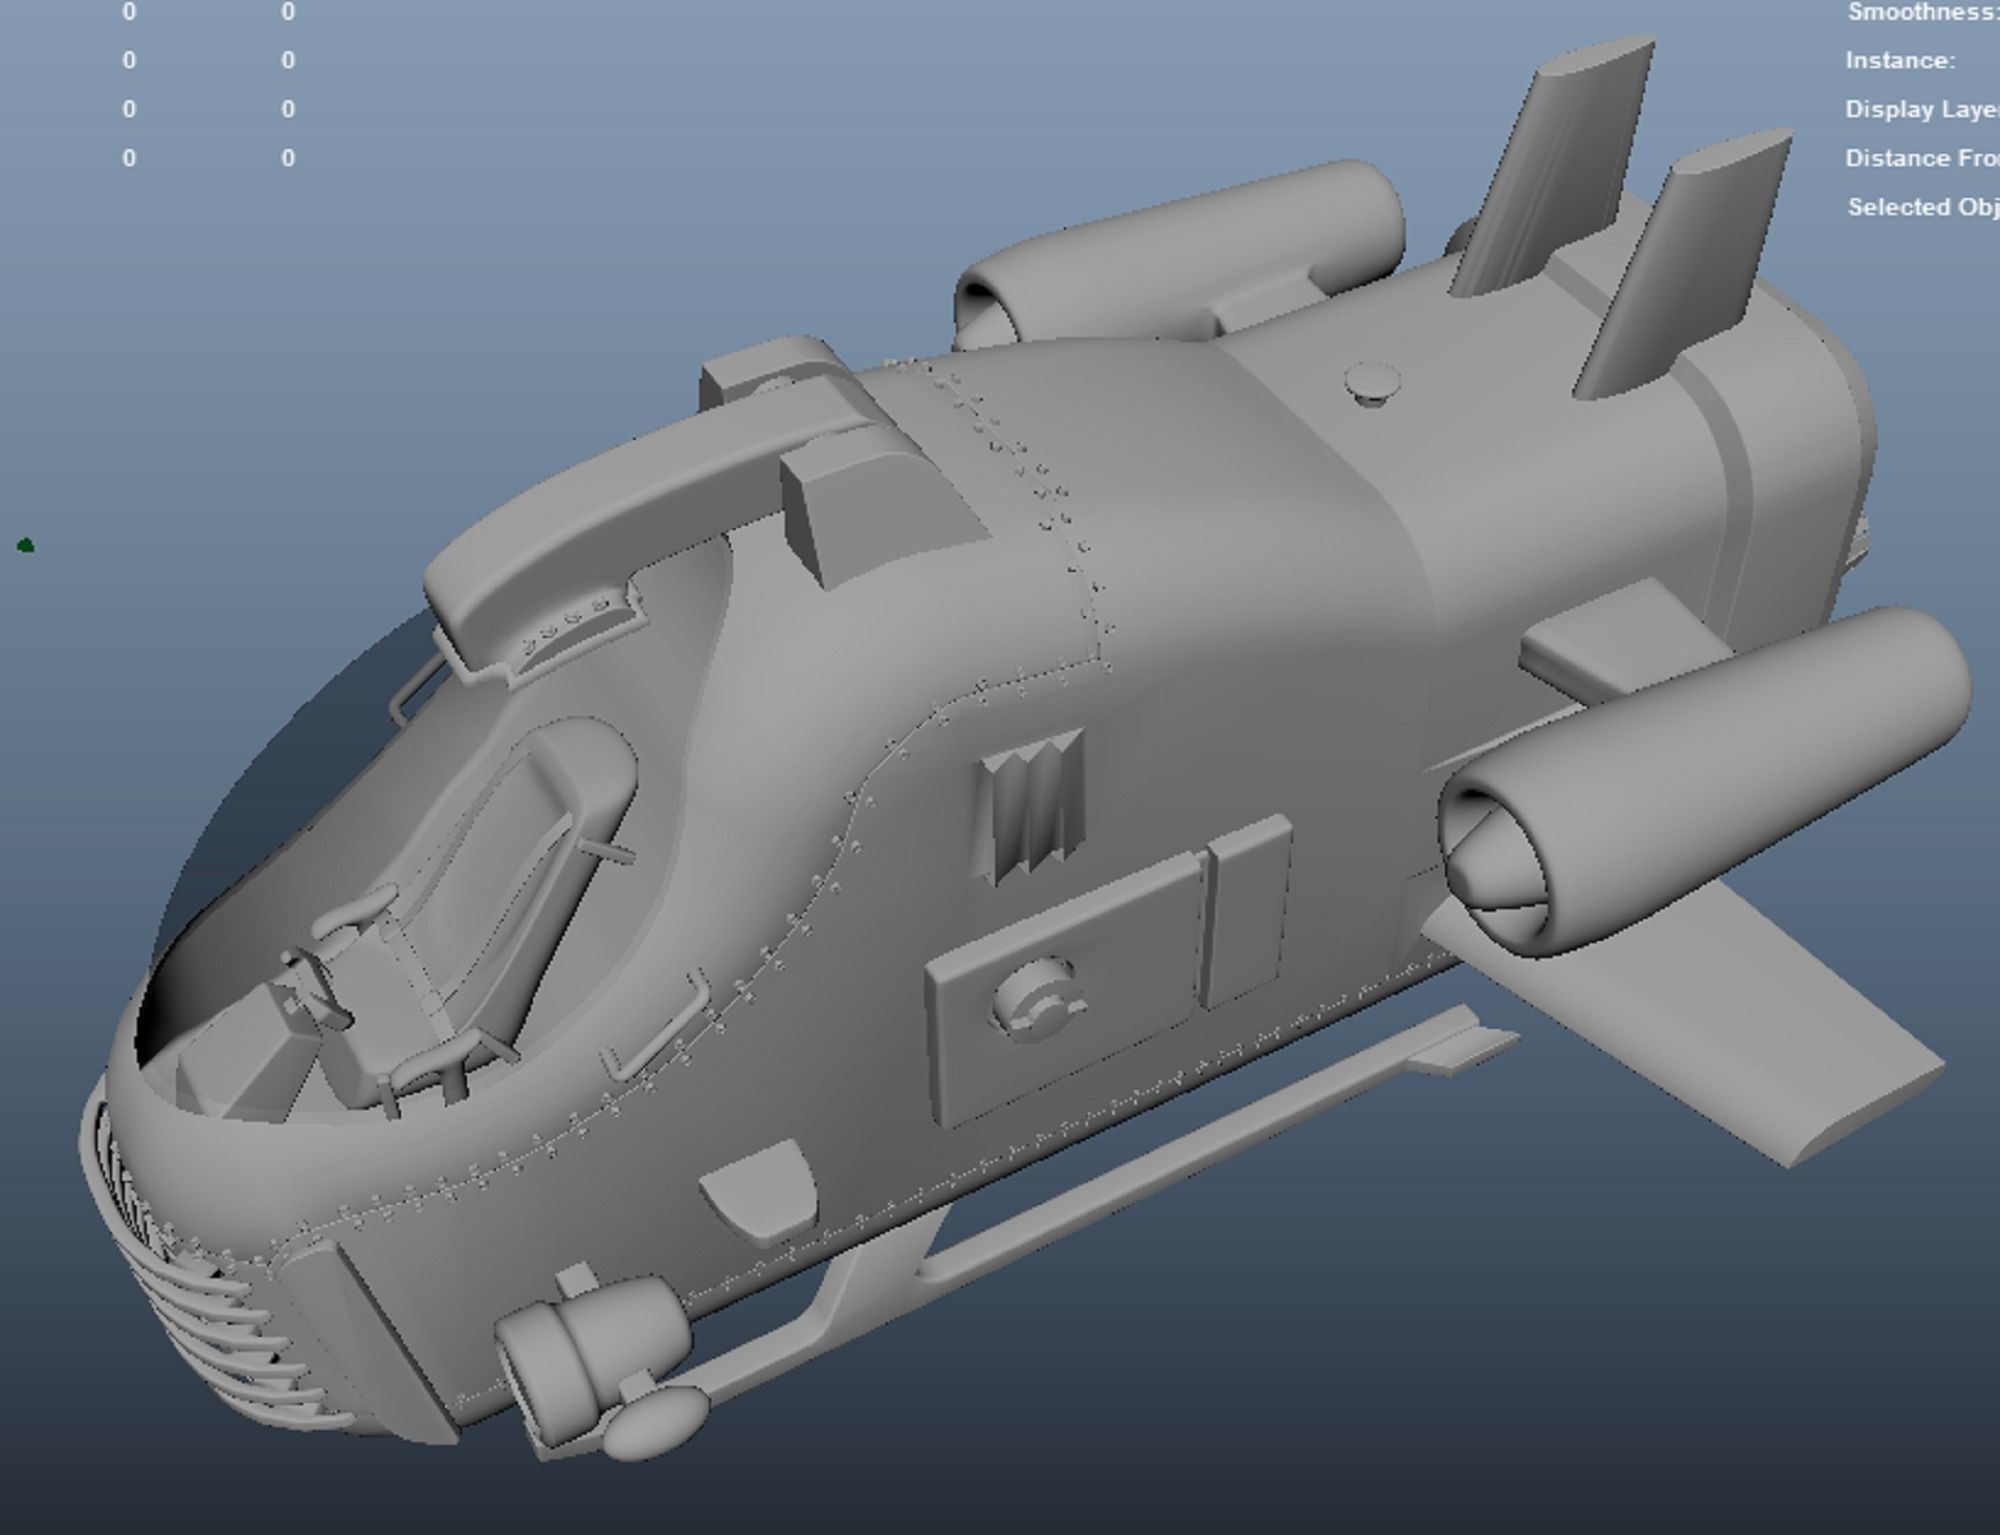Viewport: 2000px width, 1535px height.
Task: Click the 'Smoothness:' heads-up display label
Action: [1923, 12]
